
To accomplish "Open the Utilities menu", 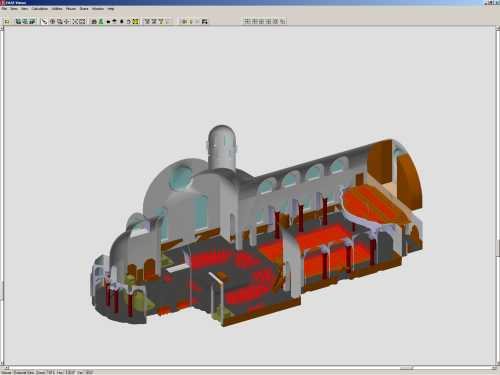I will pyautogui.click(x=57, y=9).
